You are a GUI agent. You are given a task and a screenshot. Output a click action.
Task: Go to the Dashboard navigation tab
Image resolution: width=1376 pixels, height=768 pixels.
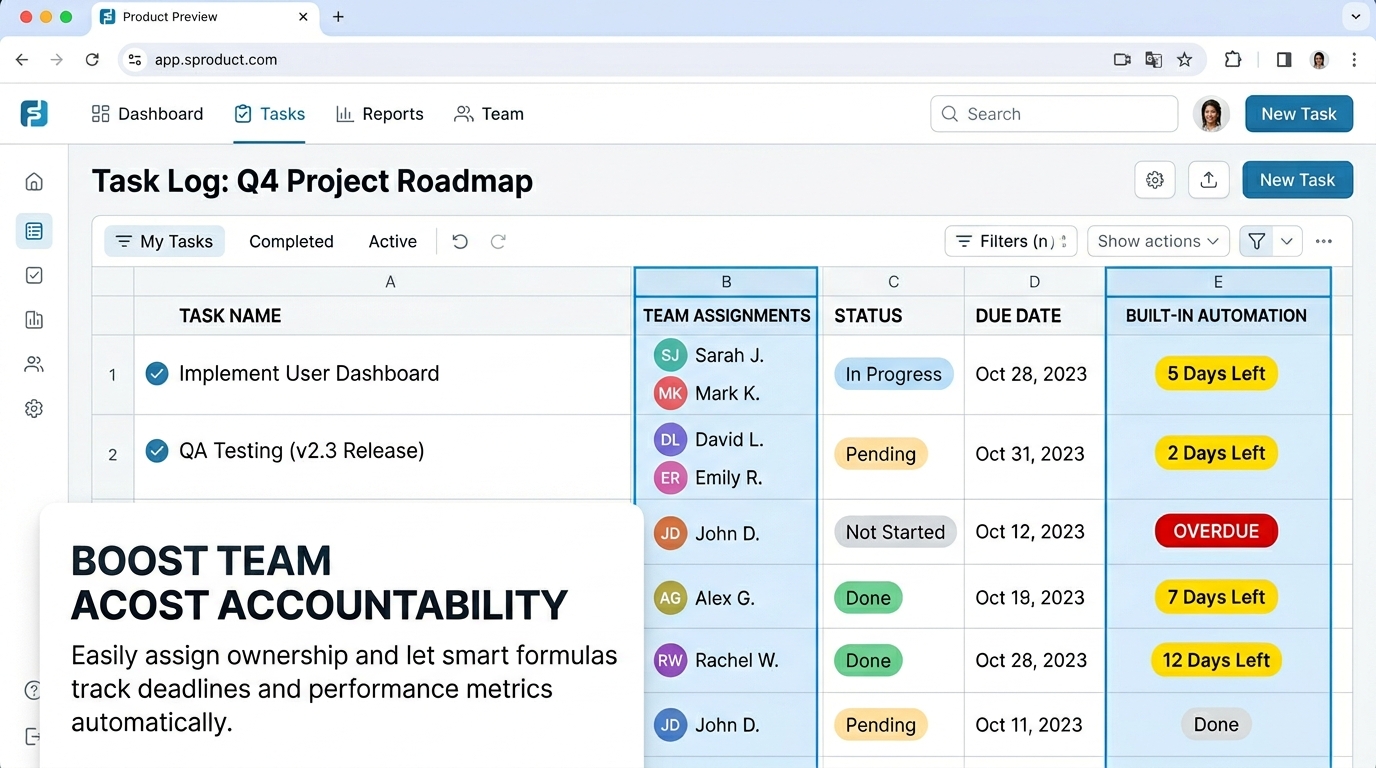point(147,114)
